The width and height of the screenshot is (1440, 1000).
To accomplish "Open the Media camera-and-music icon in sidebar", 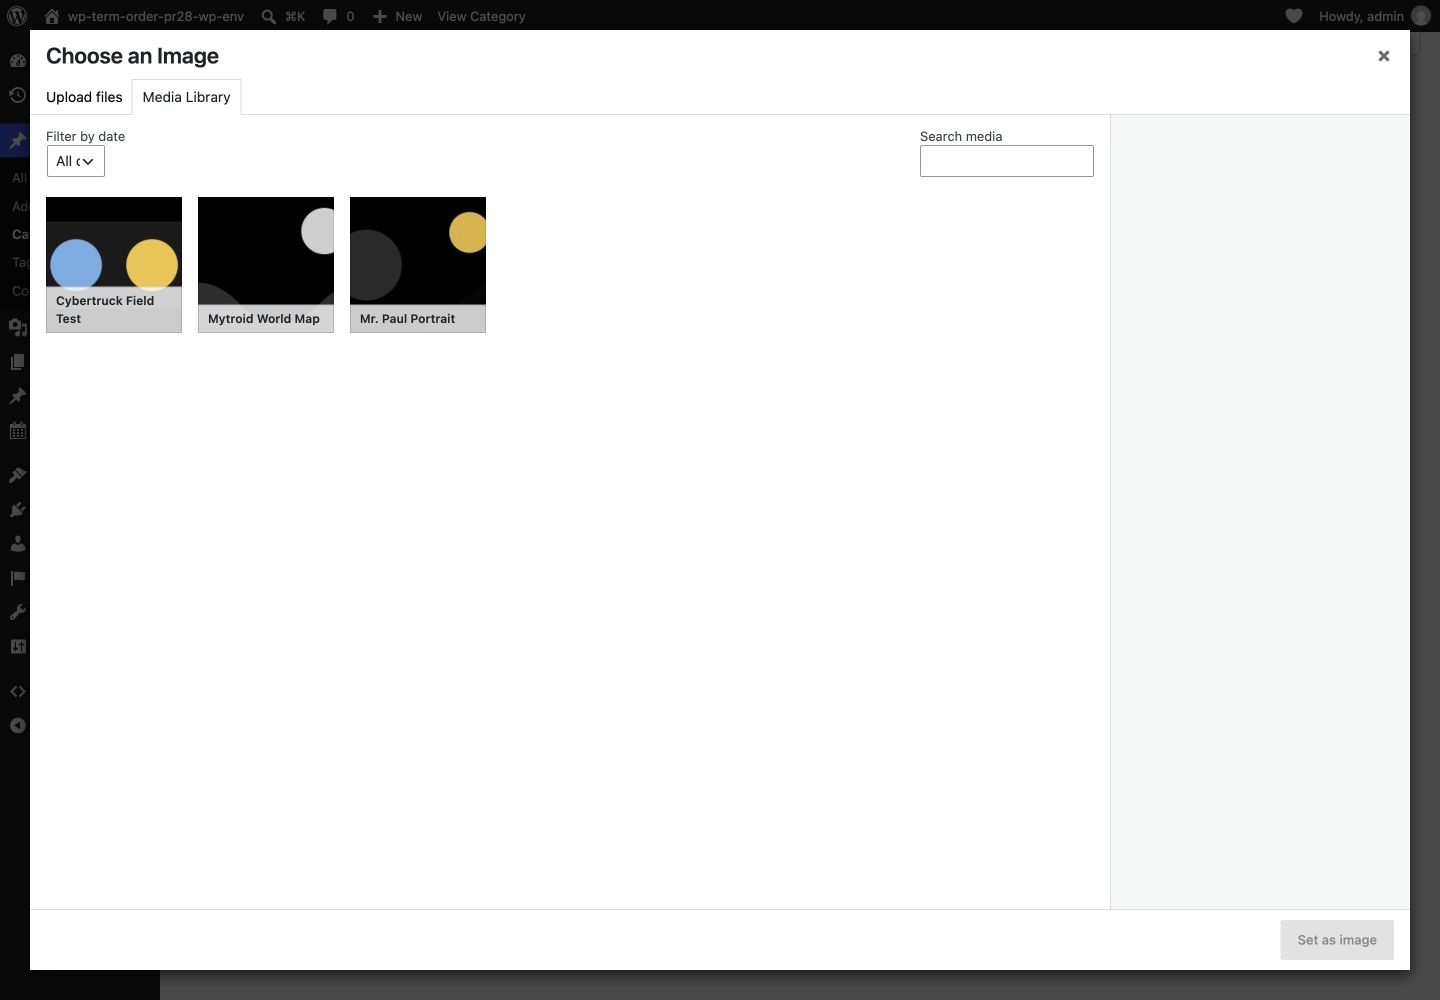I will [x=17, y=327].
